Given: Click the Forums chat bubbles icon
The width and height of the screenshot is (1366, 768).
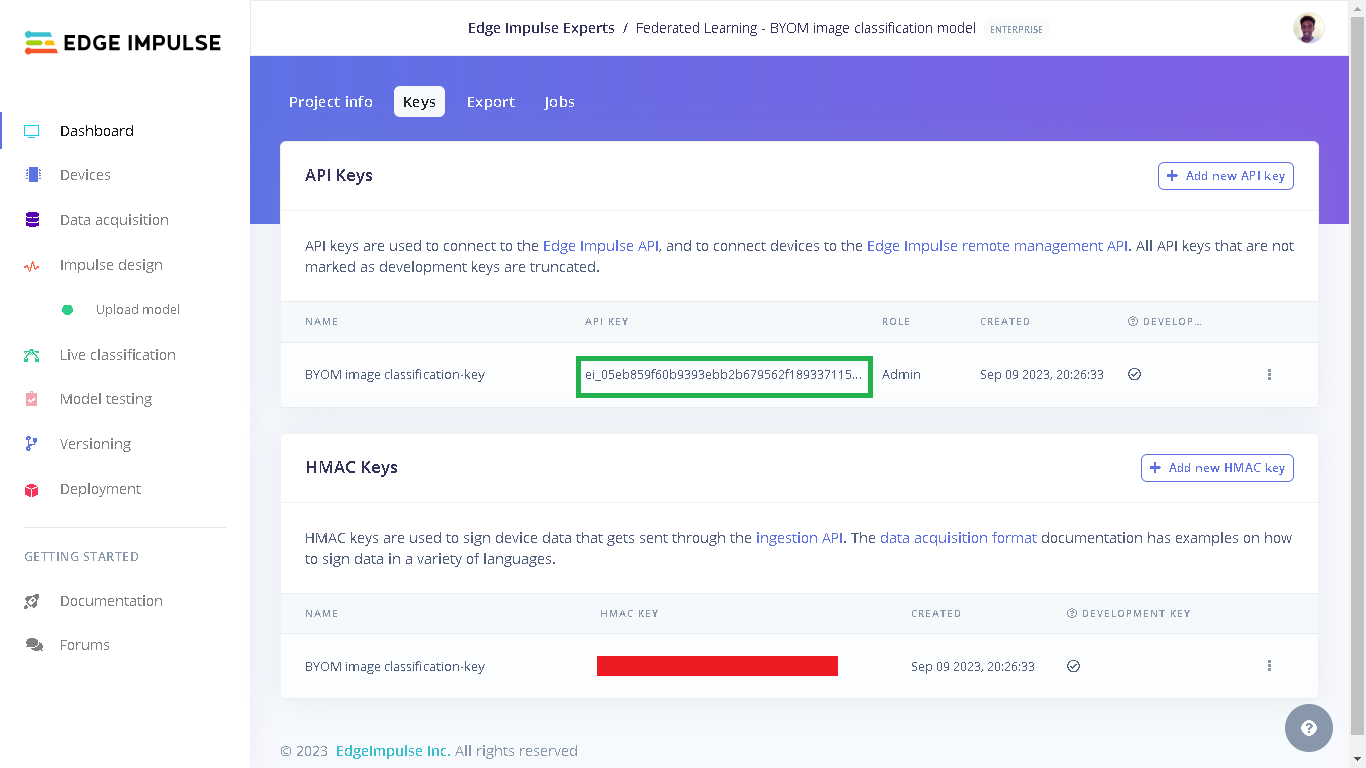Looking at the screenshot, I should tap(34, 645).
